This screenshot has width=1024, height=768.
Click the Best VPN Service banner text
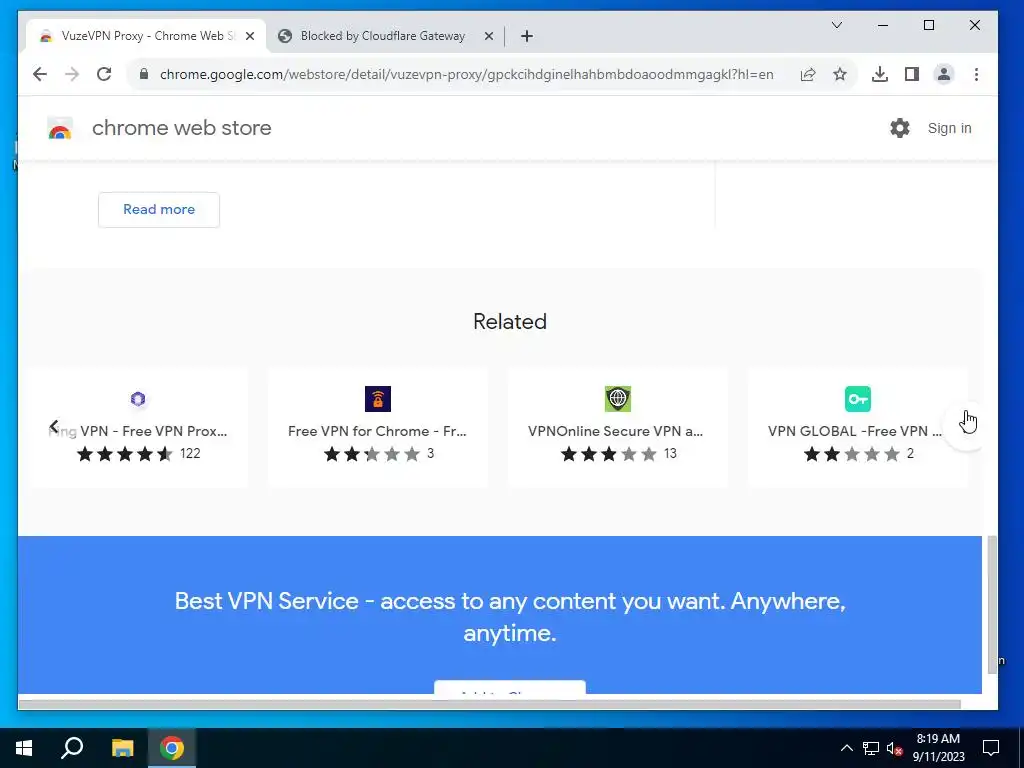click(x=510, y=616)
